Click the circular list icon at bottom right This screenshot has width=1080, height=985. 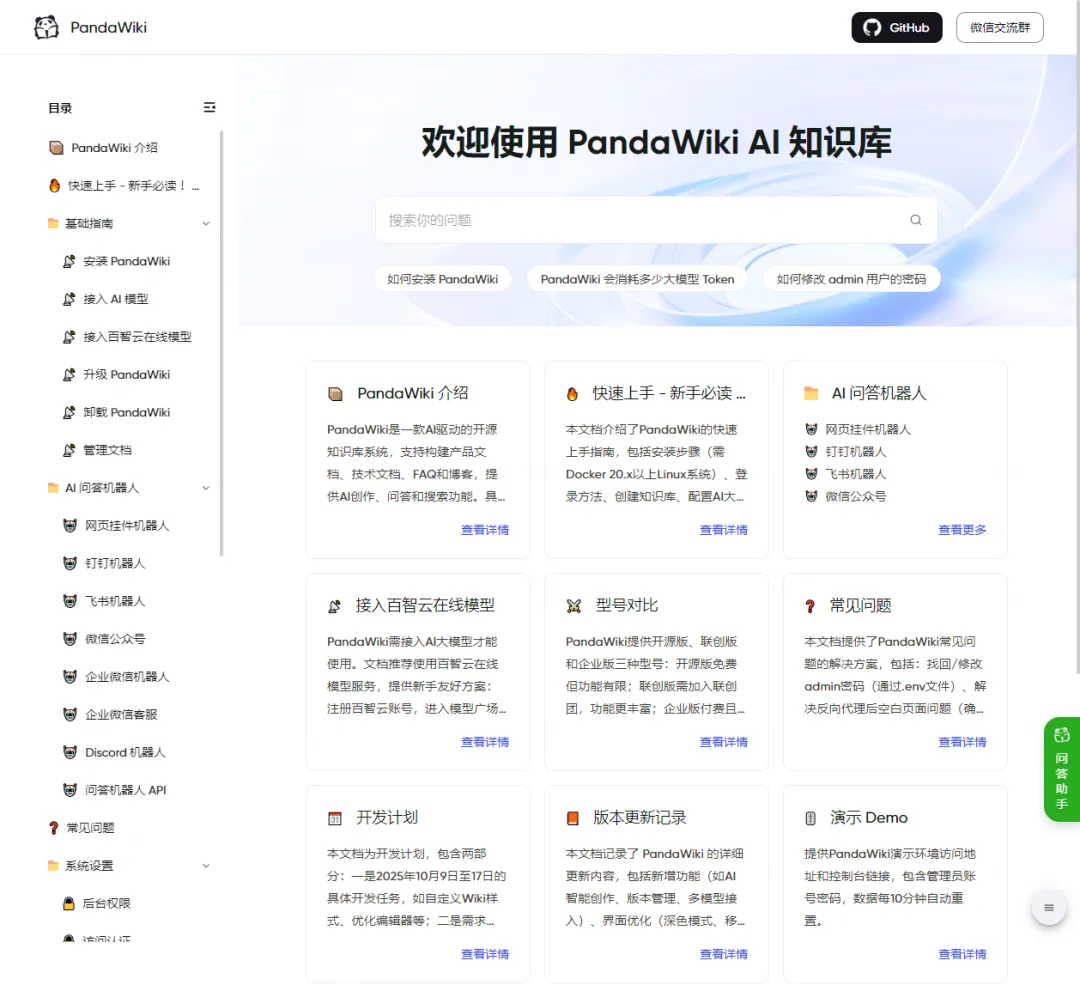point(1048,907)
